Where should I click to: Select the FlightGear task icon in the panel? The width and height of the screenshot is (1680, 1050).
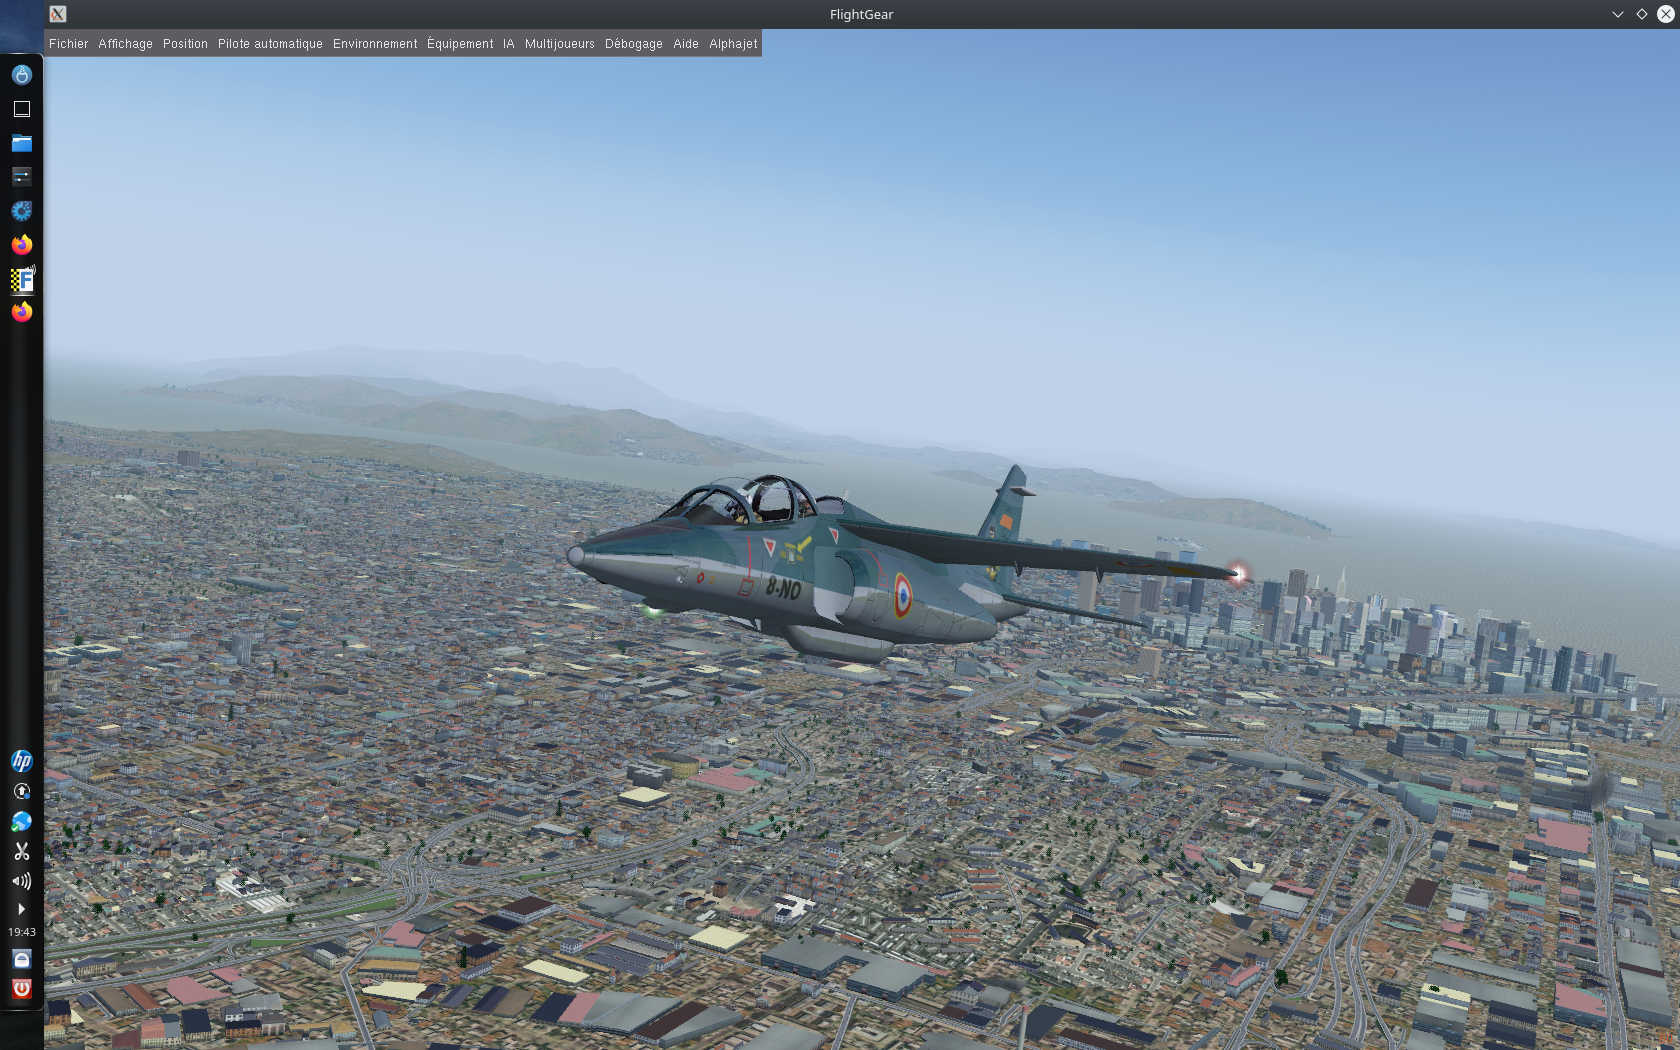(x=22, y=279)
